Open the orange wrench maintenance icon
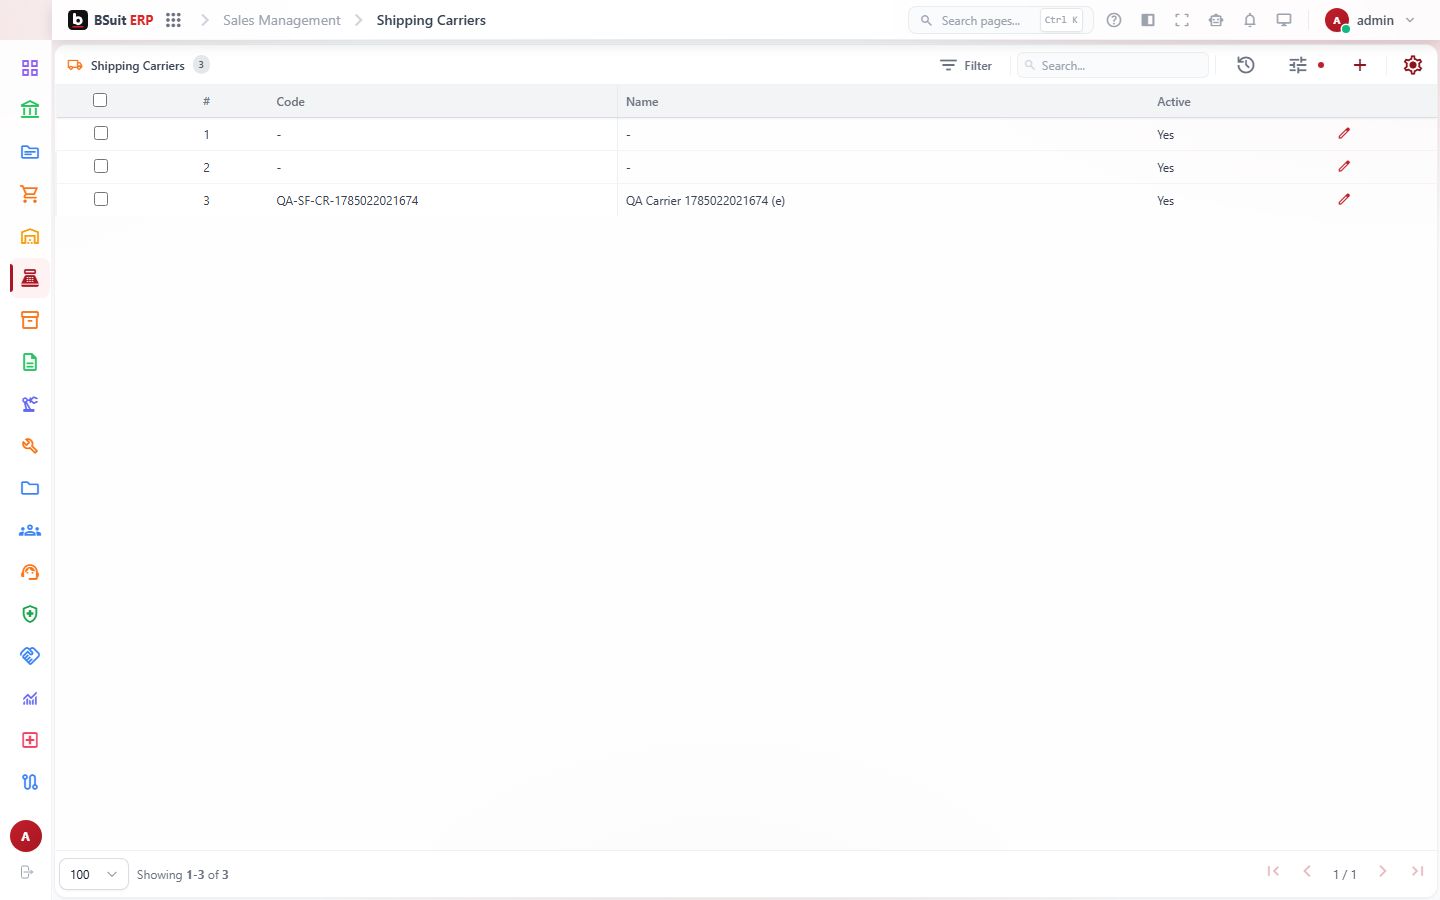This screenshot has height=900, width=1440. click(30, 446)
